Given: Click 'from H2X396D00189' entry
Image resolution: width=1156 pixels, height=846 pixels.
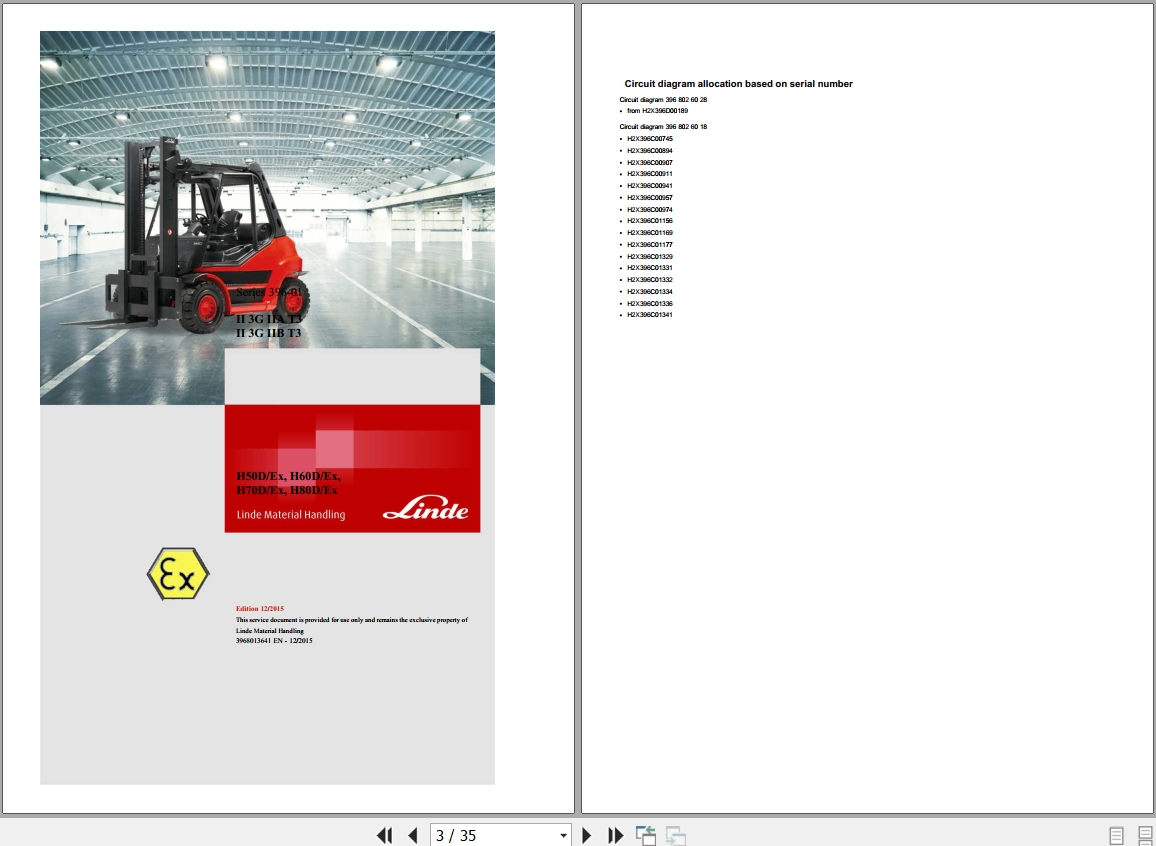Looking at the screenshot, I should coord(657,111).
